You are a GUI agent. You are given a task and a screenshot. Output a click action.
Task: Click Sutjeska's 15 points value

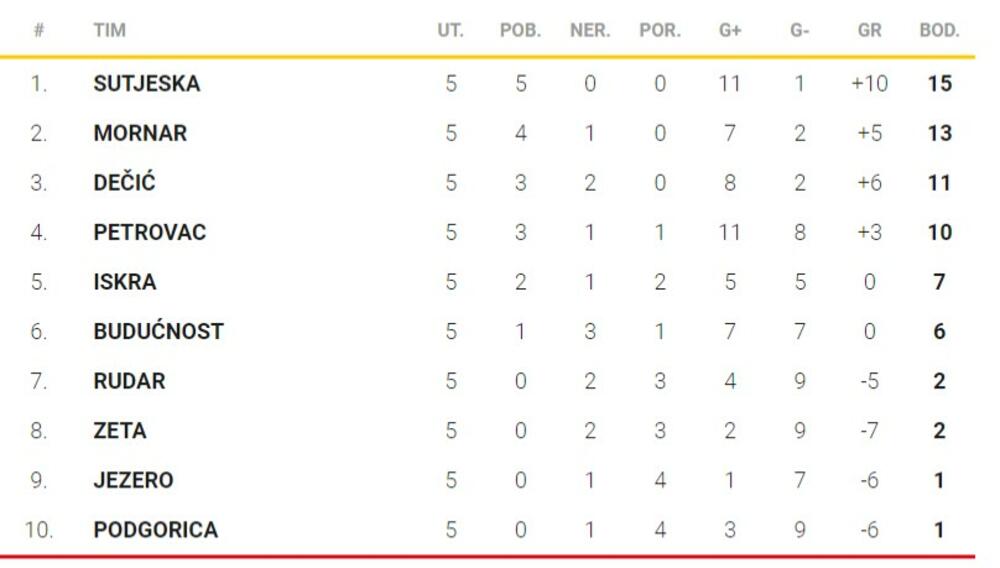tap(939, 84)
